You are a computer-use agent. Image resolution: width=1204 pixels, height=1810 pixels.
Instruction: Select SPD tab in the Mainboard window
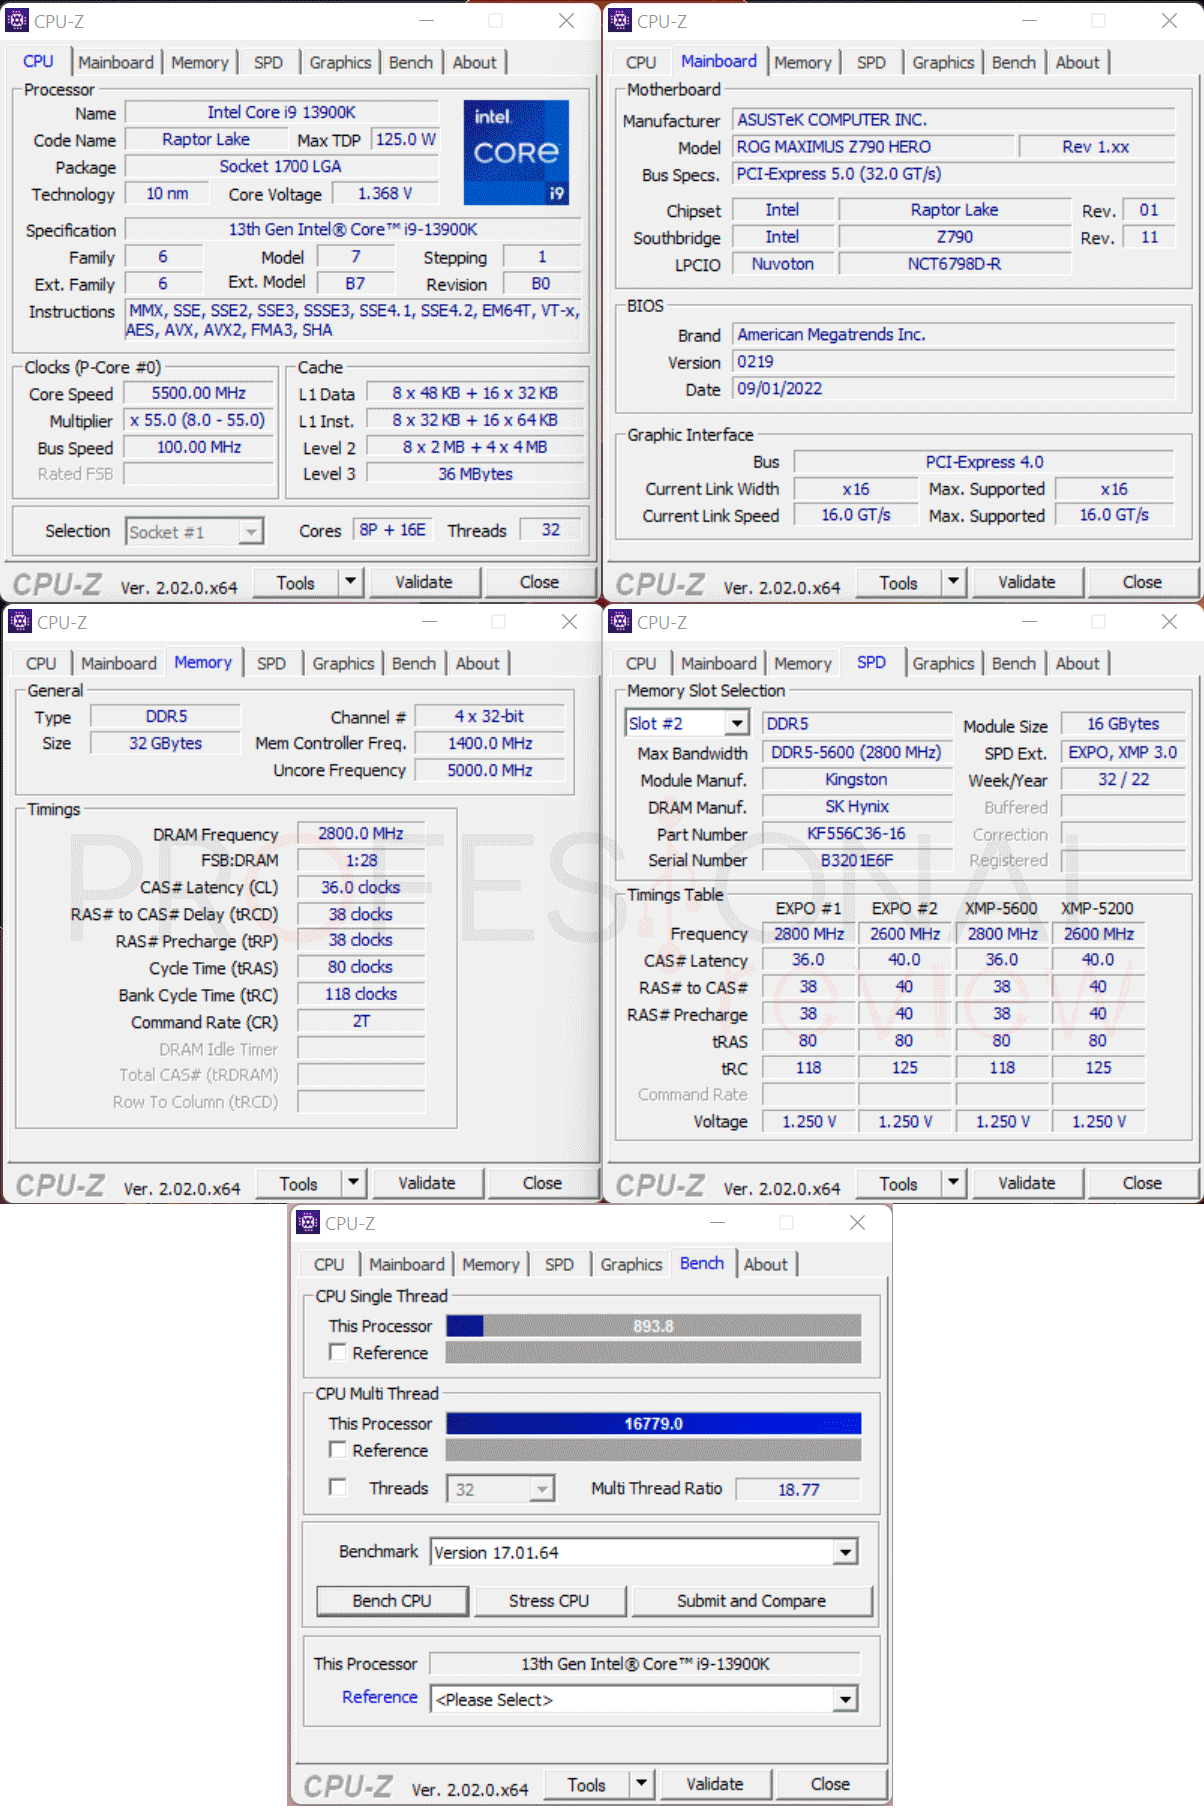tap(871, 62)
